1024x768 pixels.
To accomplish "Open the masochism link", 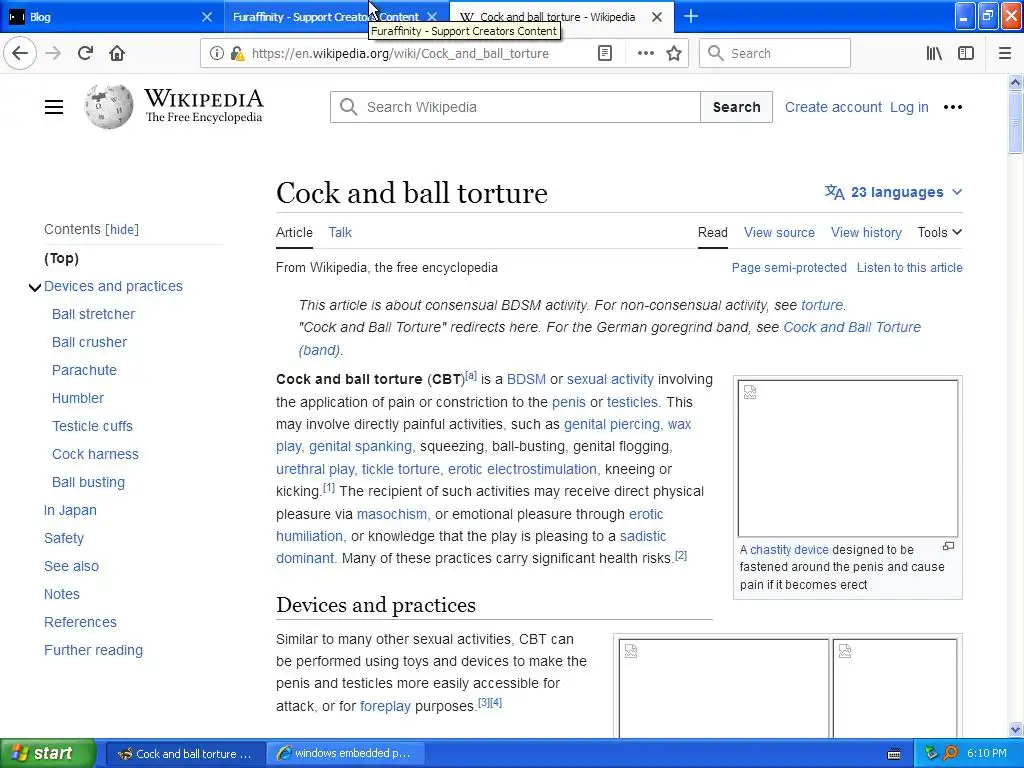I will point(392,514).
